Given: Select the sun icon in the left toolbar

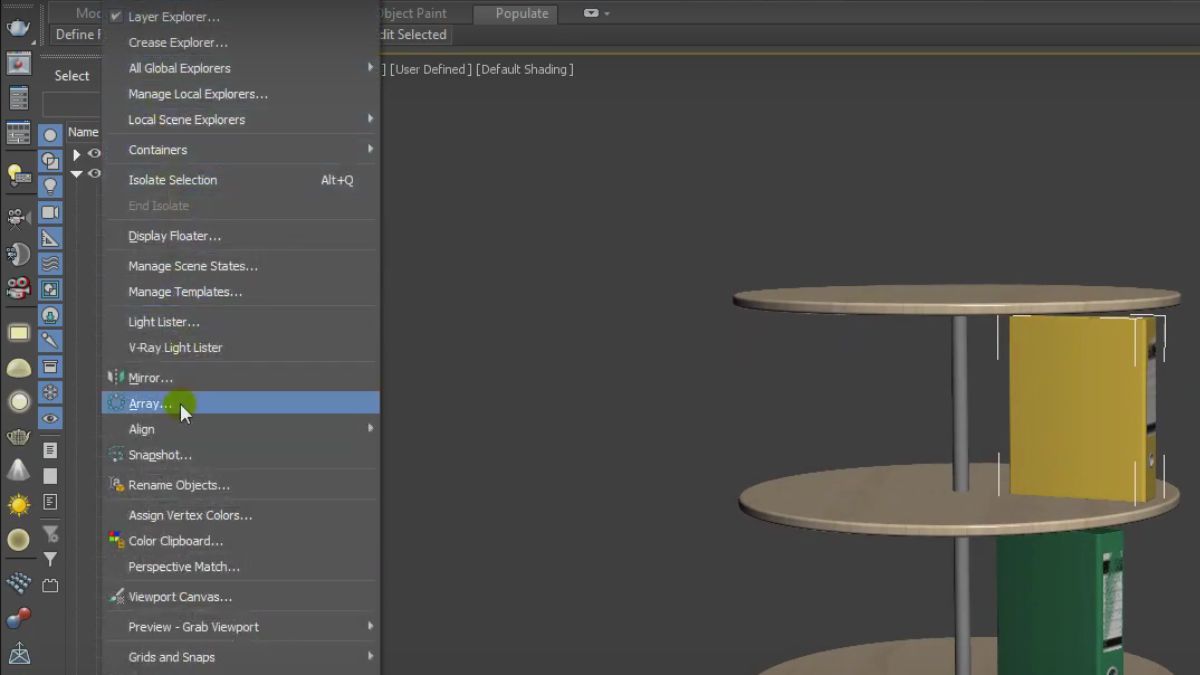Looking at the screenshot, I should [17, 503].
